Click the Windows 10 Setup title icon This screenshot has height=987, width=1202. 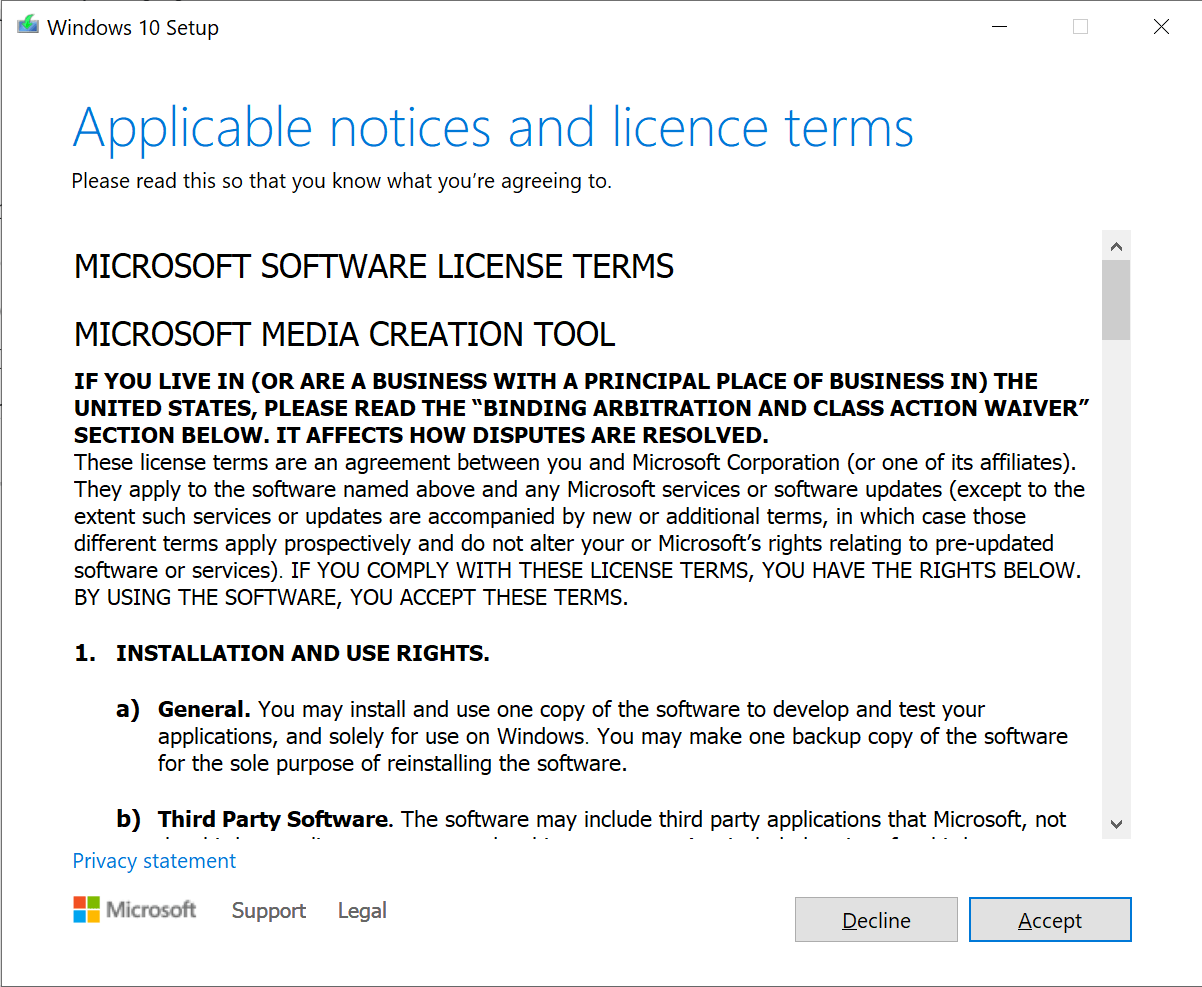(27, 27)
